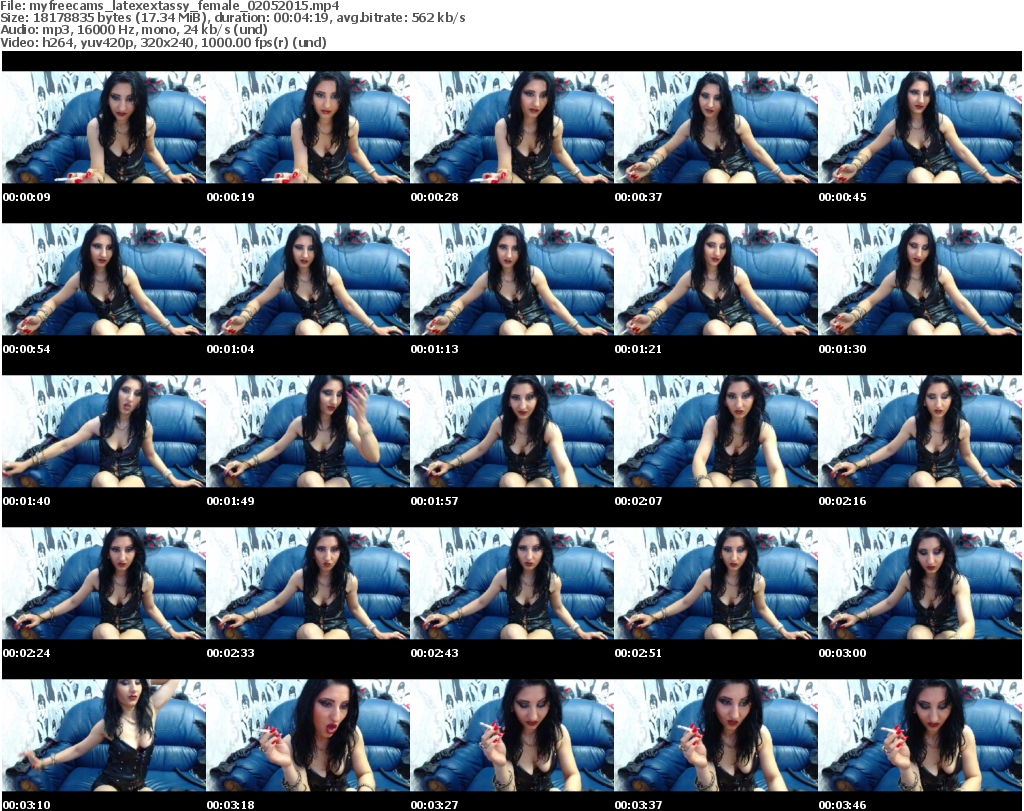Click the 00:02:16 timestamp label

point(842,501)
